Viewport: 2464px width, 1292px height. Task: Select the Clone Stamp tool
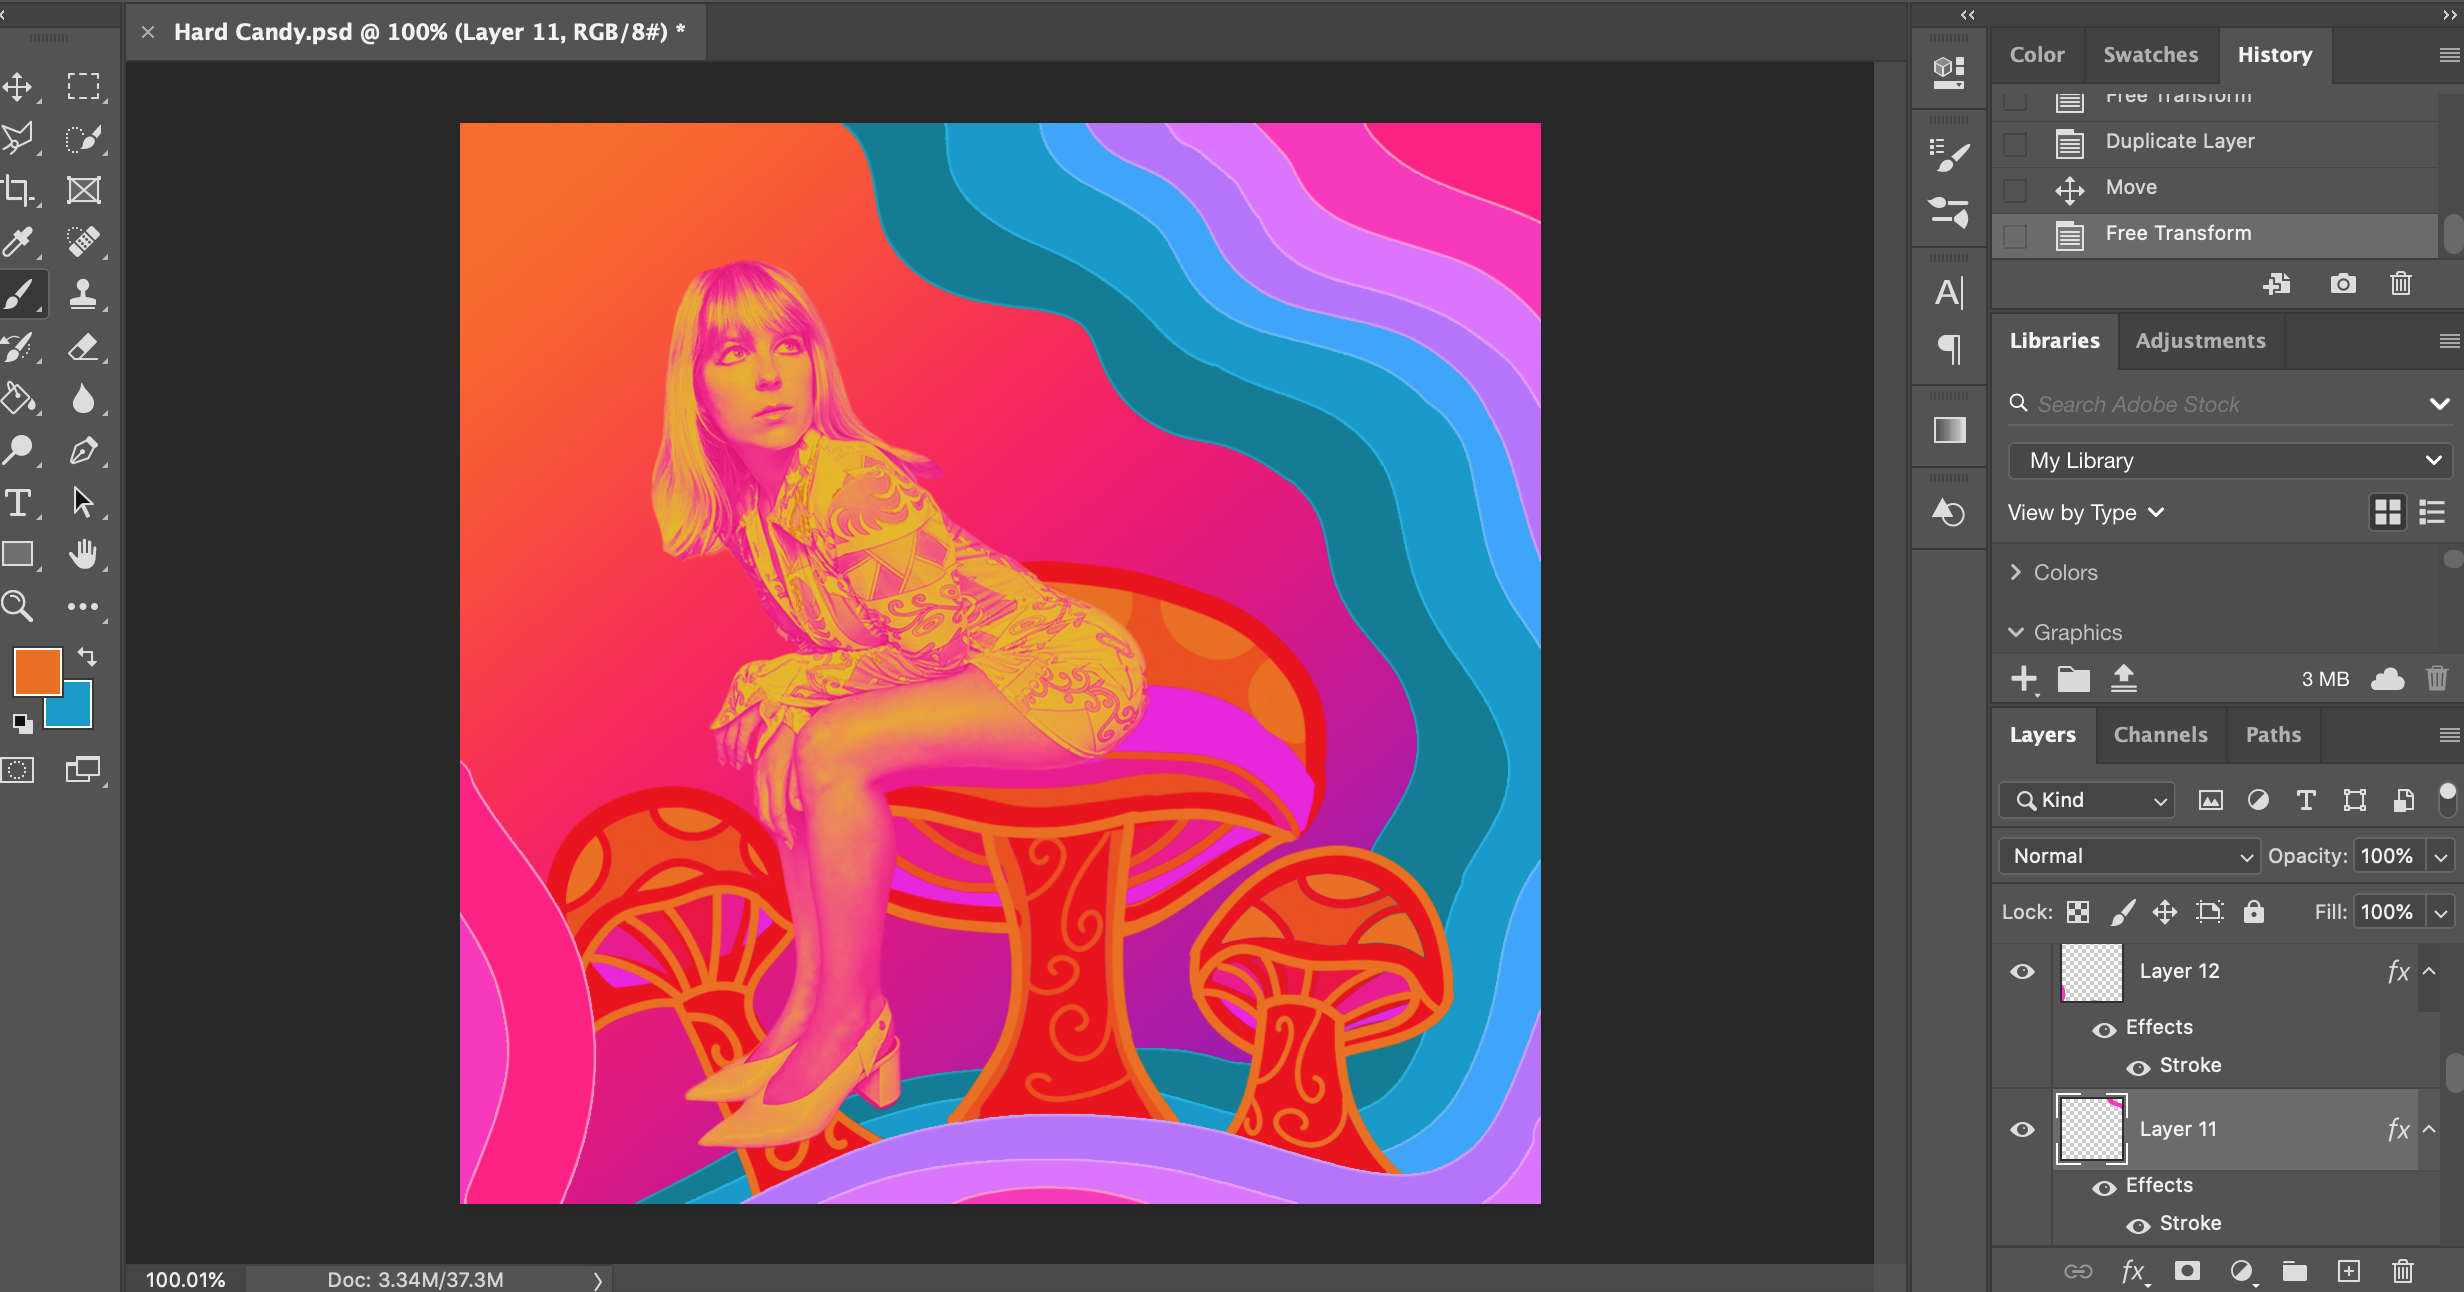[83, 294]
